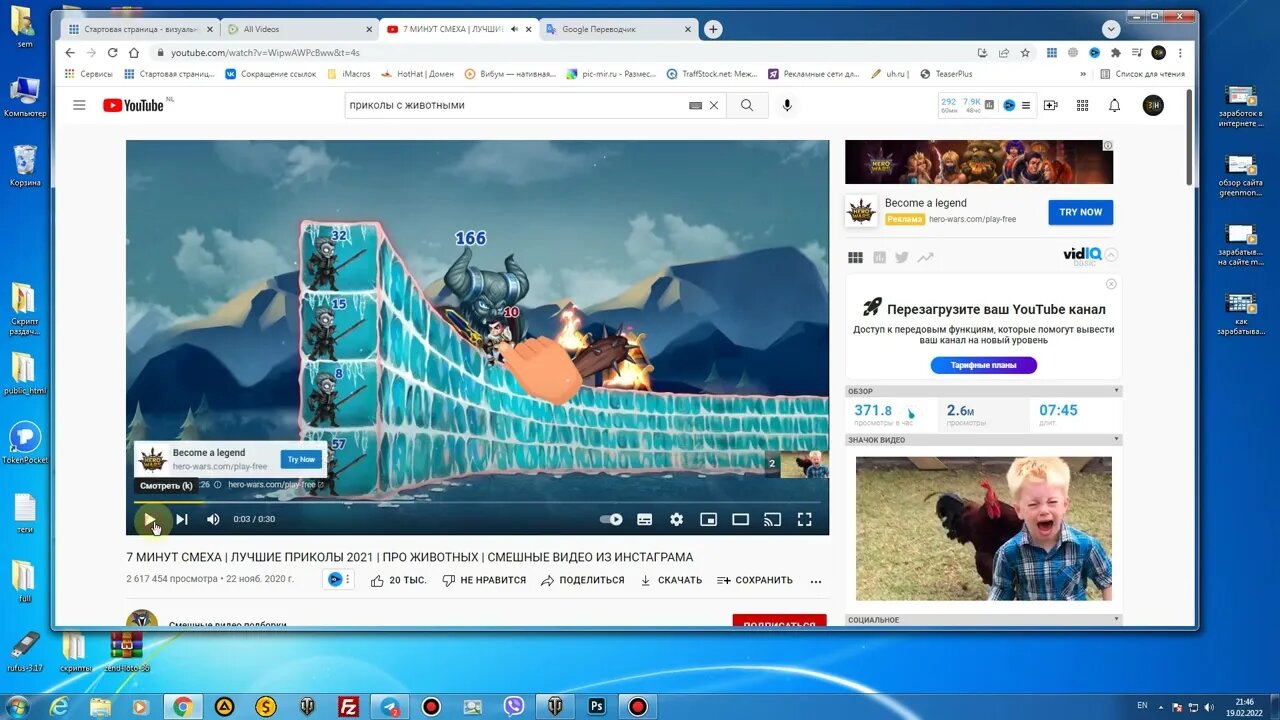
Task: Switch to the Стартовая страница browser tab
Action: pos(140,29)
